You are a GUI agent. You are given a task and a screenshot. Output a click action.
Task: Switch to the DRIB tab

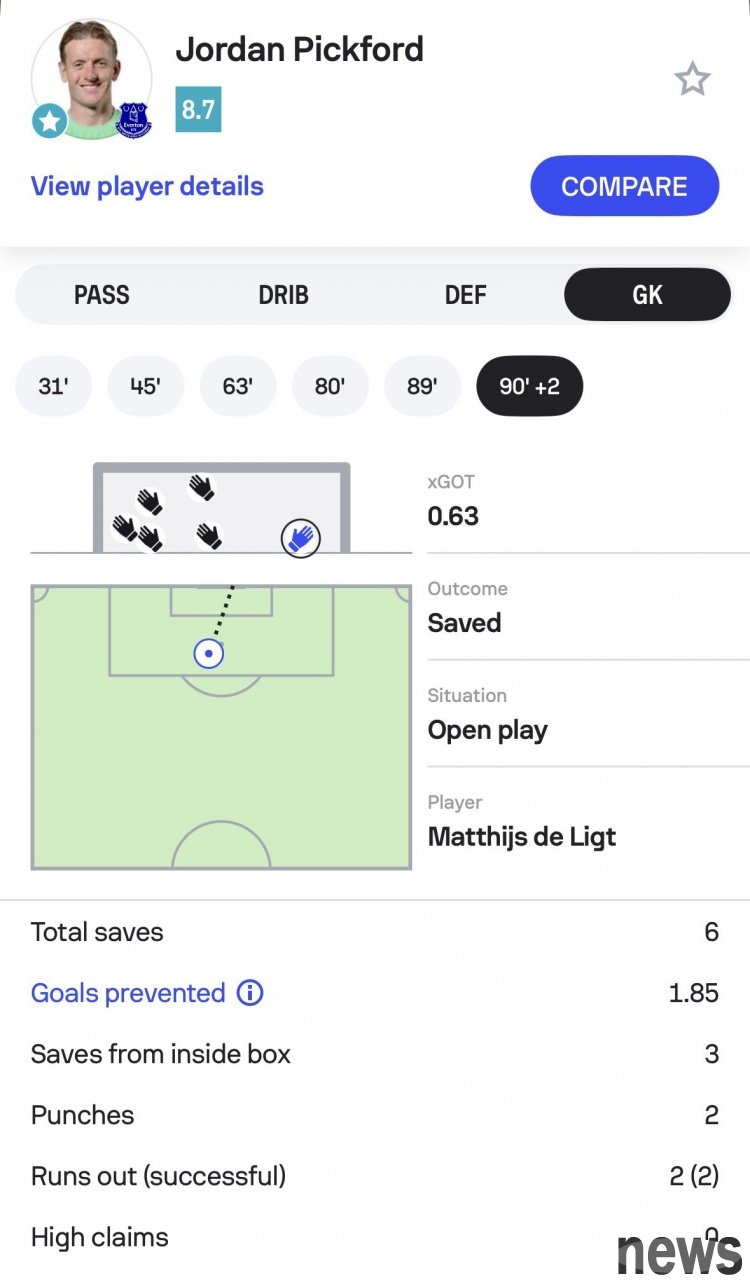[x=284, y=295]
